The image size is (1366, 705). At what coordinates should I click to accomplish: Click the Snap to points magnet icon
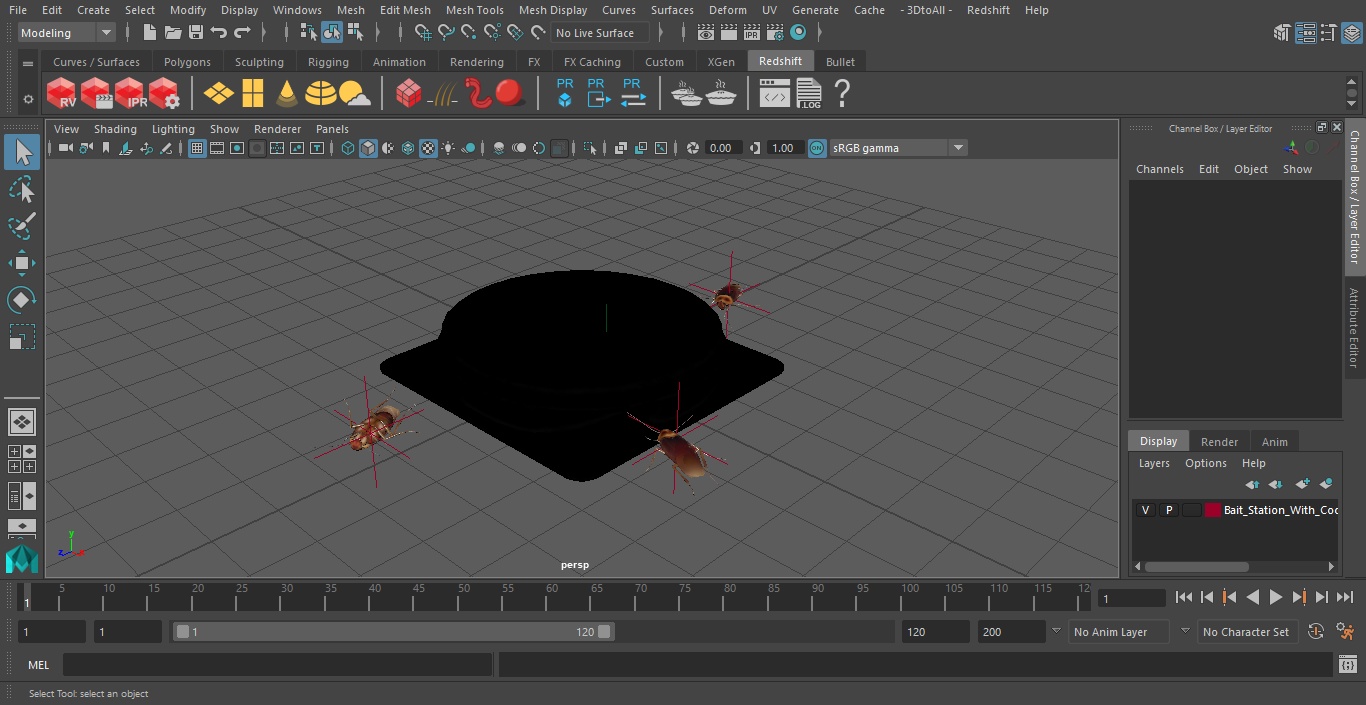pos(469,33)
